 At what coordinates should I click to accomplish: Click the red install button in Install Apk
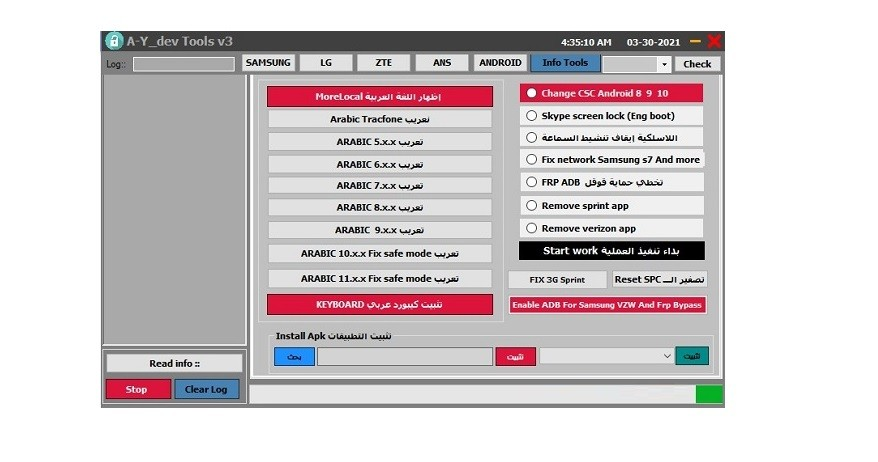click(515, 356)
